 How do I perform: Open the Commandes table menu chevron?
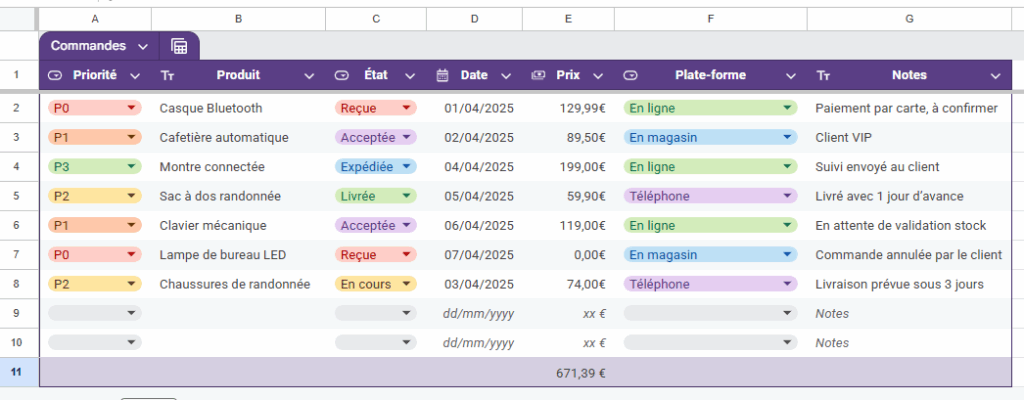point(142,46)
